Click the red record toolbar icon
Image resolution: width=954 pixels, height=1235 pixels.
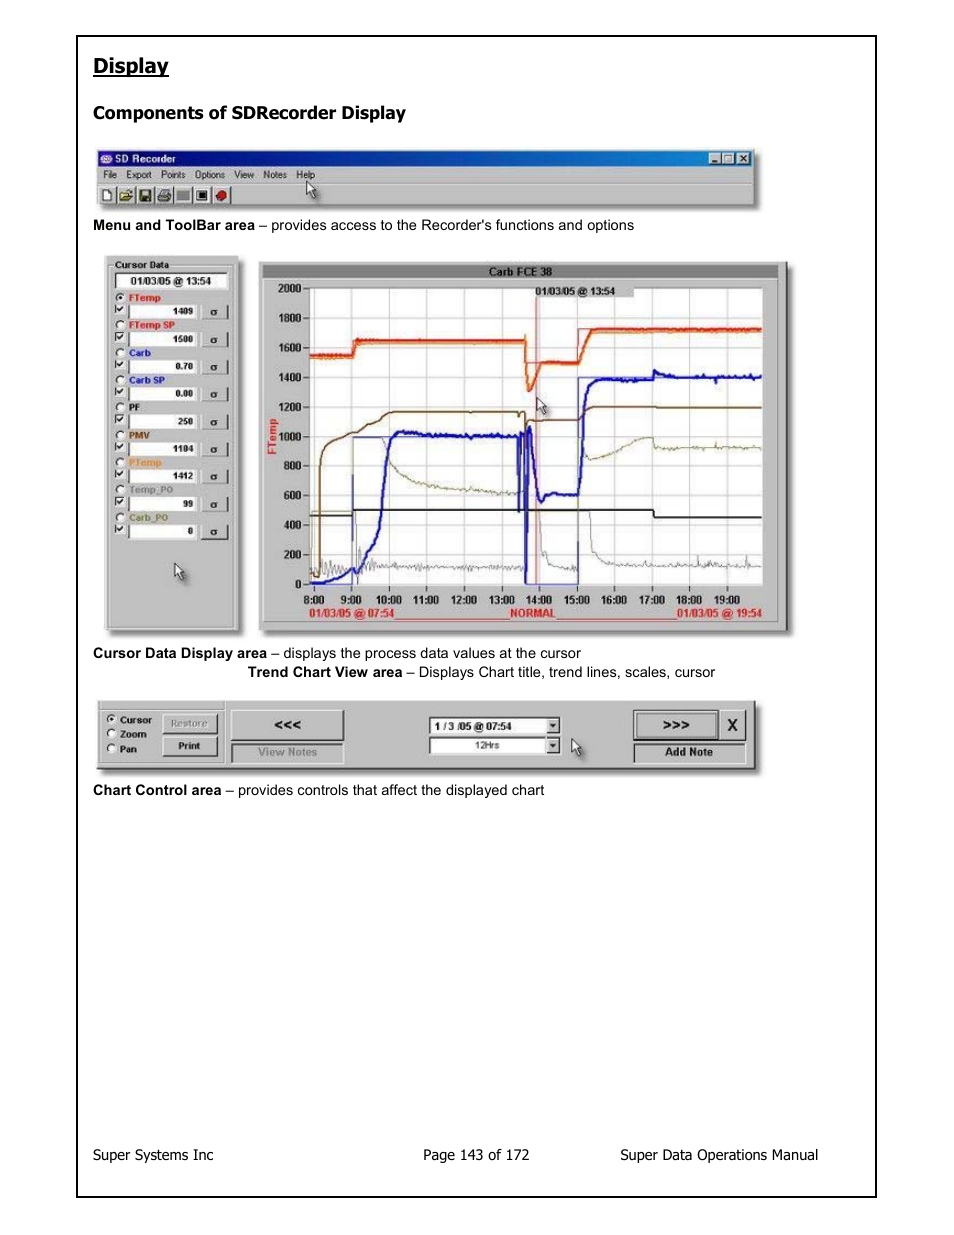tap(221, 196)
